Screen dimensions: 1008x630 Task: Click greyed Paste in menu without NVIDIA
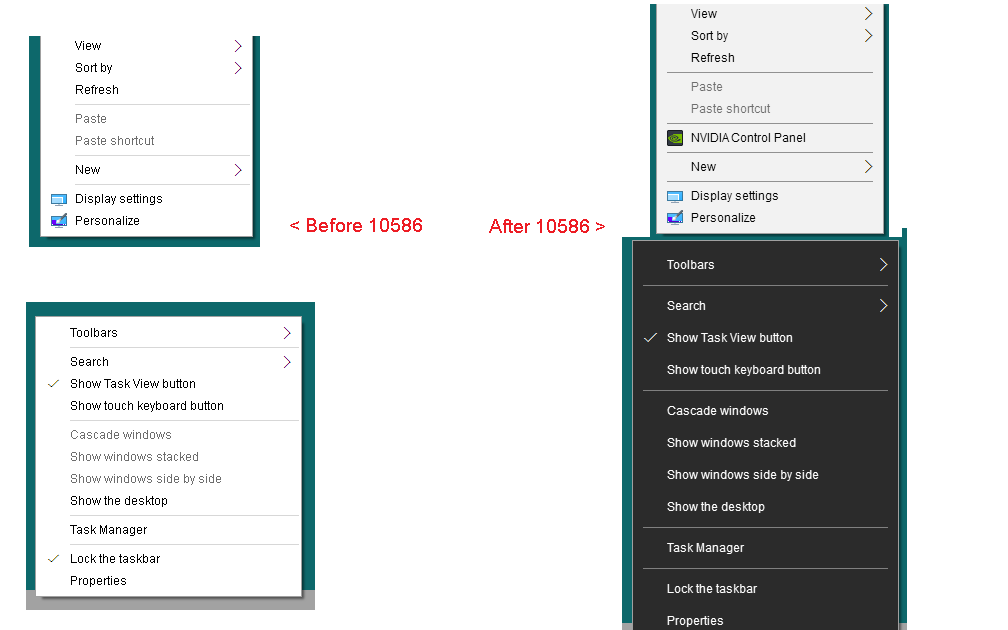[x=91, y=119]
